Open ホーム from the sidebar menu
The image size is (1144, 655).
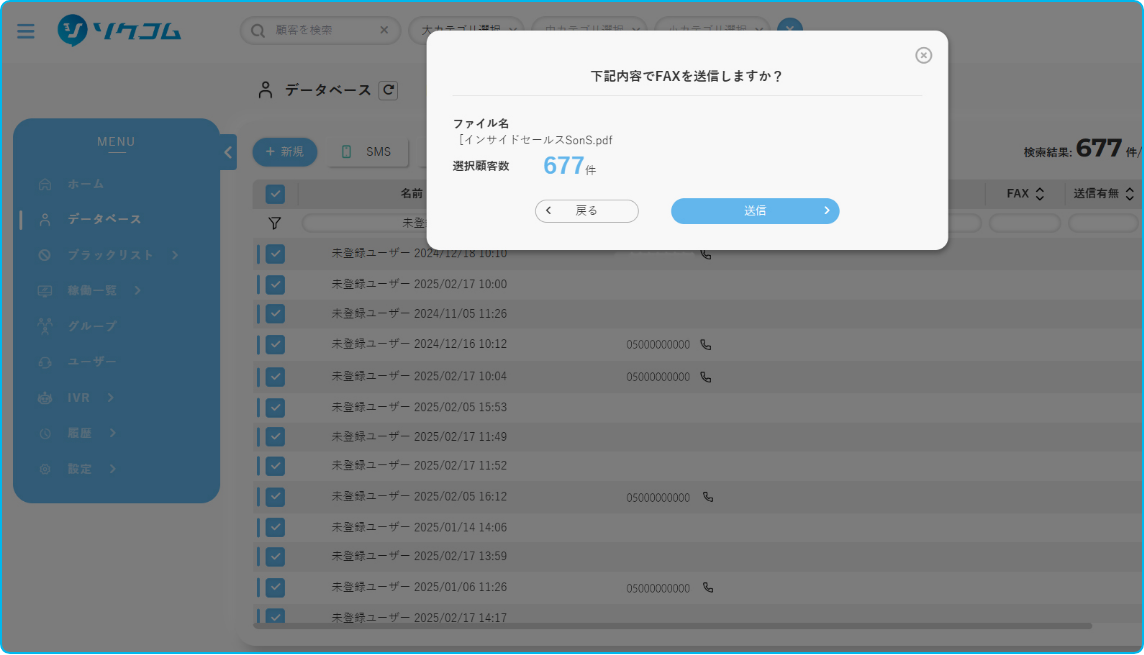(85, 184)
